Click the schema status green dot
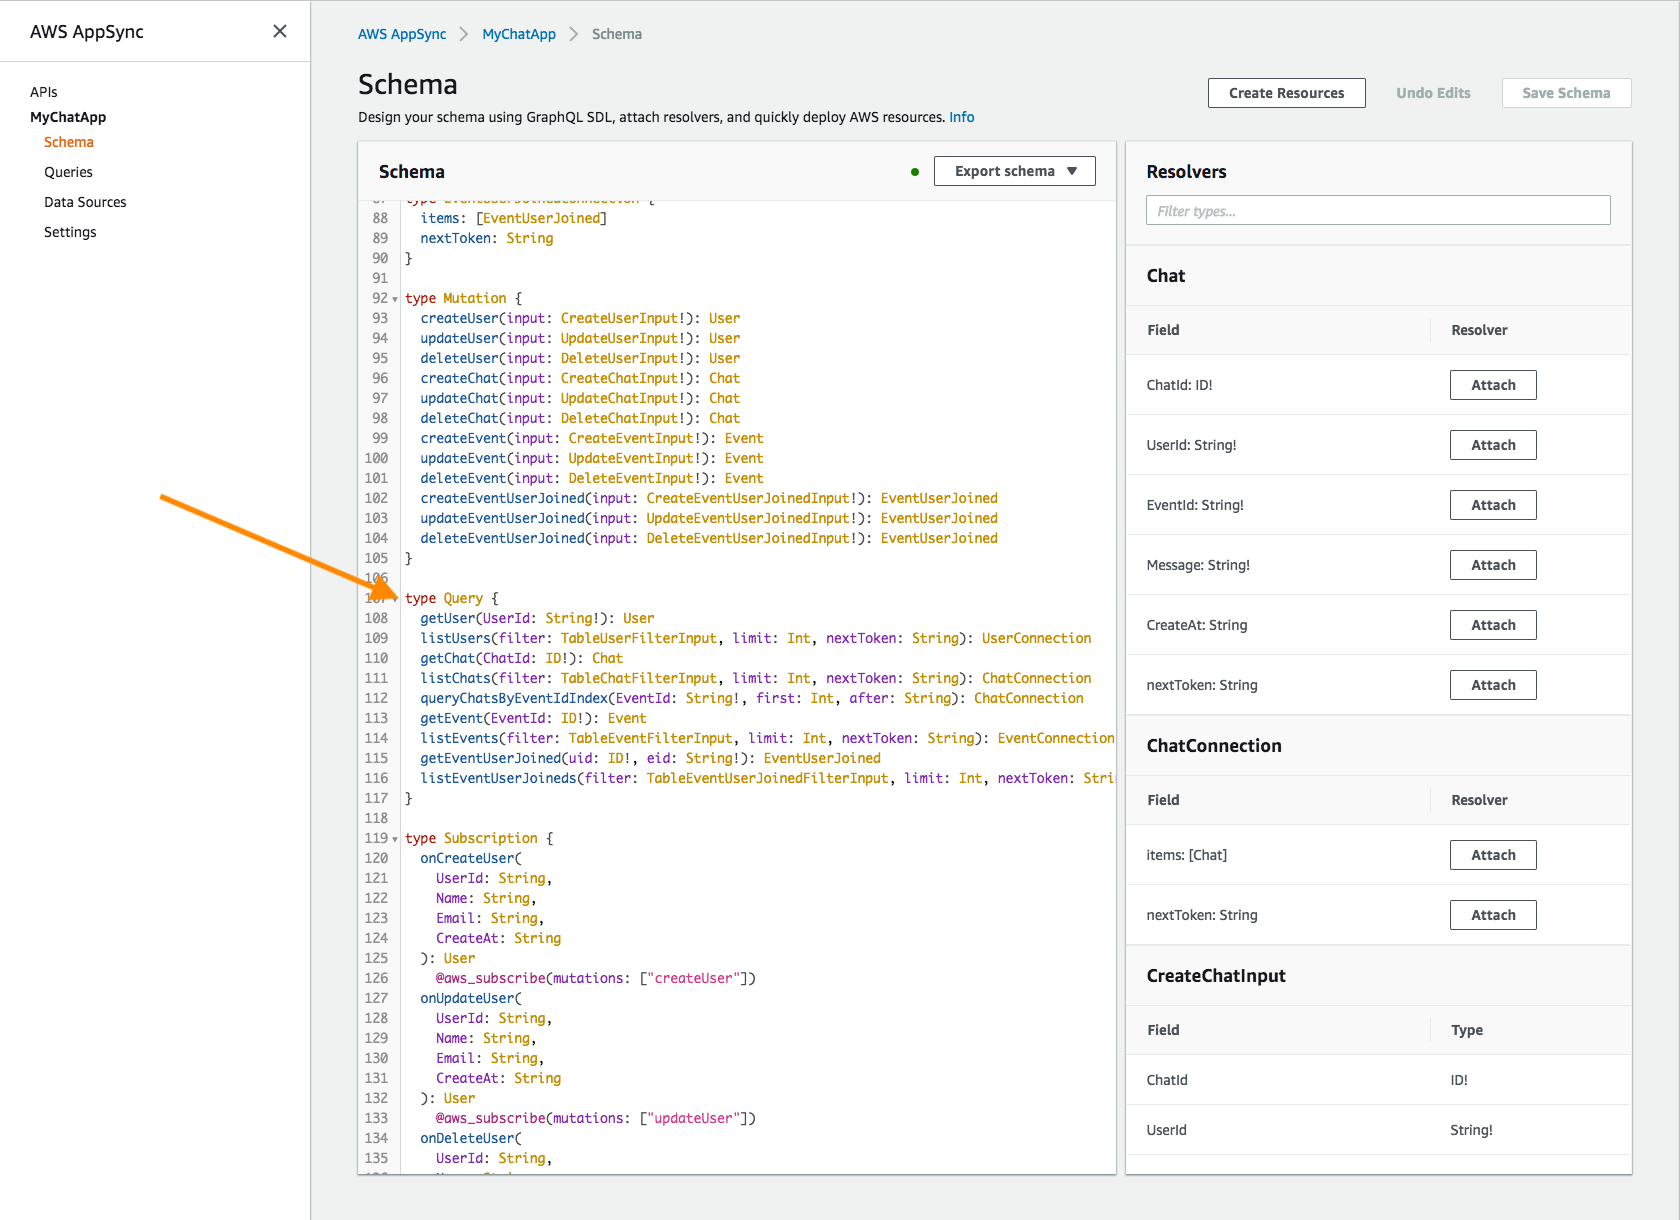Viewport: 1680px width, 1220px height. [914, 172]
